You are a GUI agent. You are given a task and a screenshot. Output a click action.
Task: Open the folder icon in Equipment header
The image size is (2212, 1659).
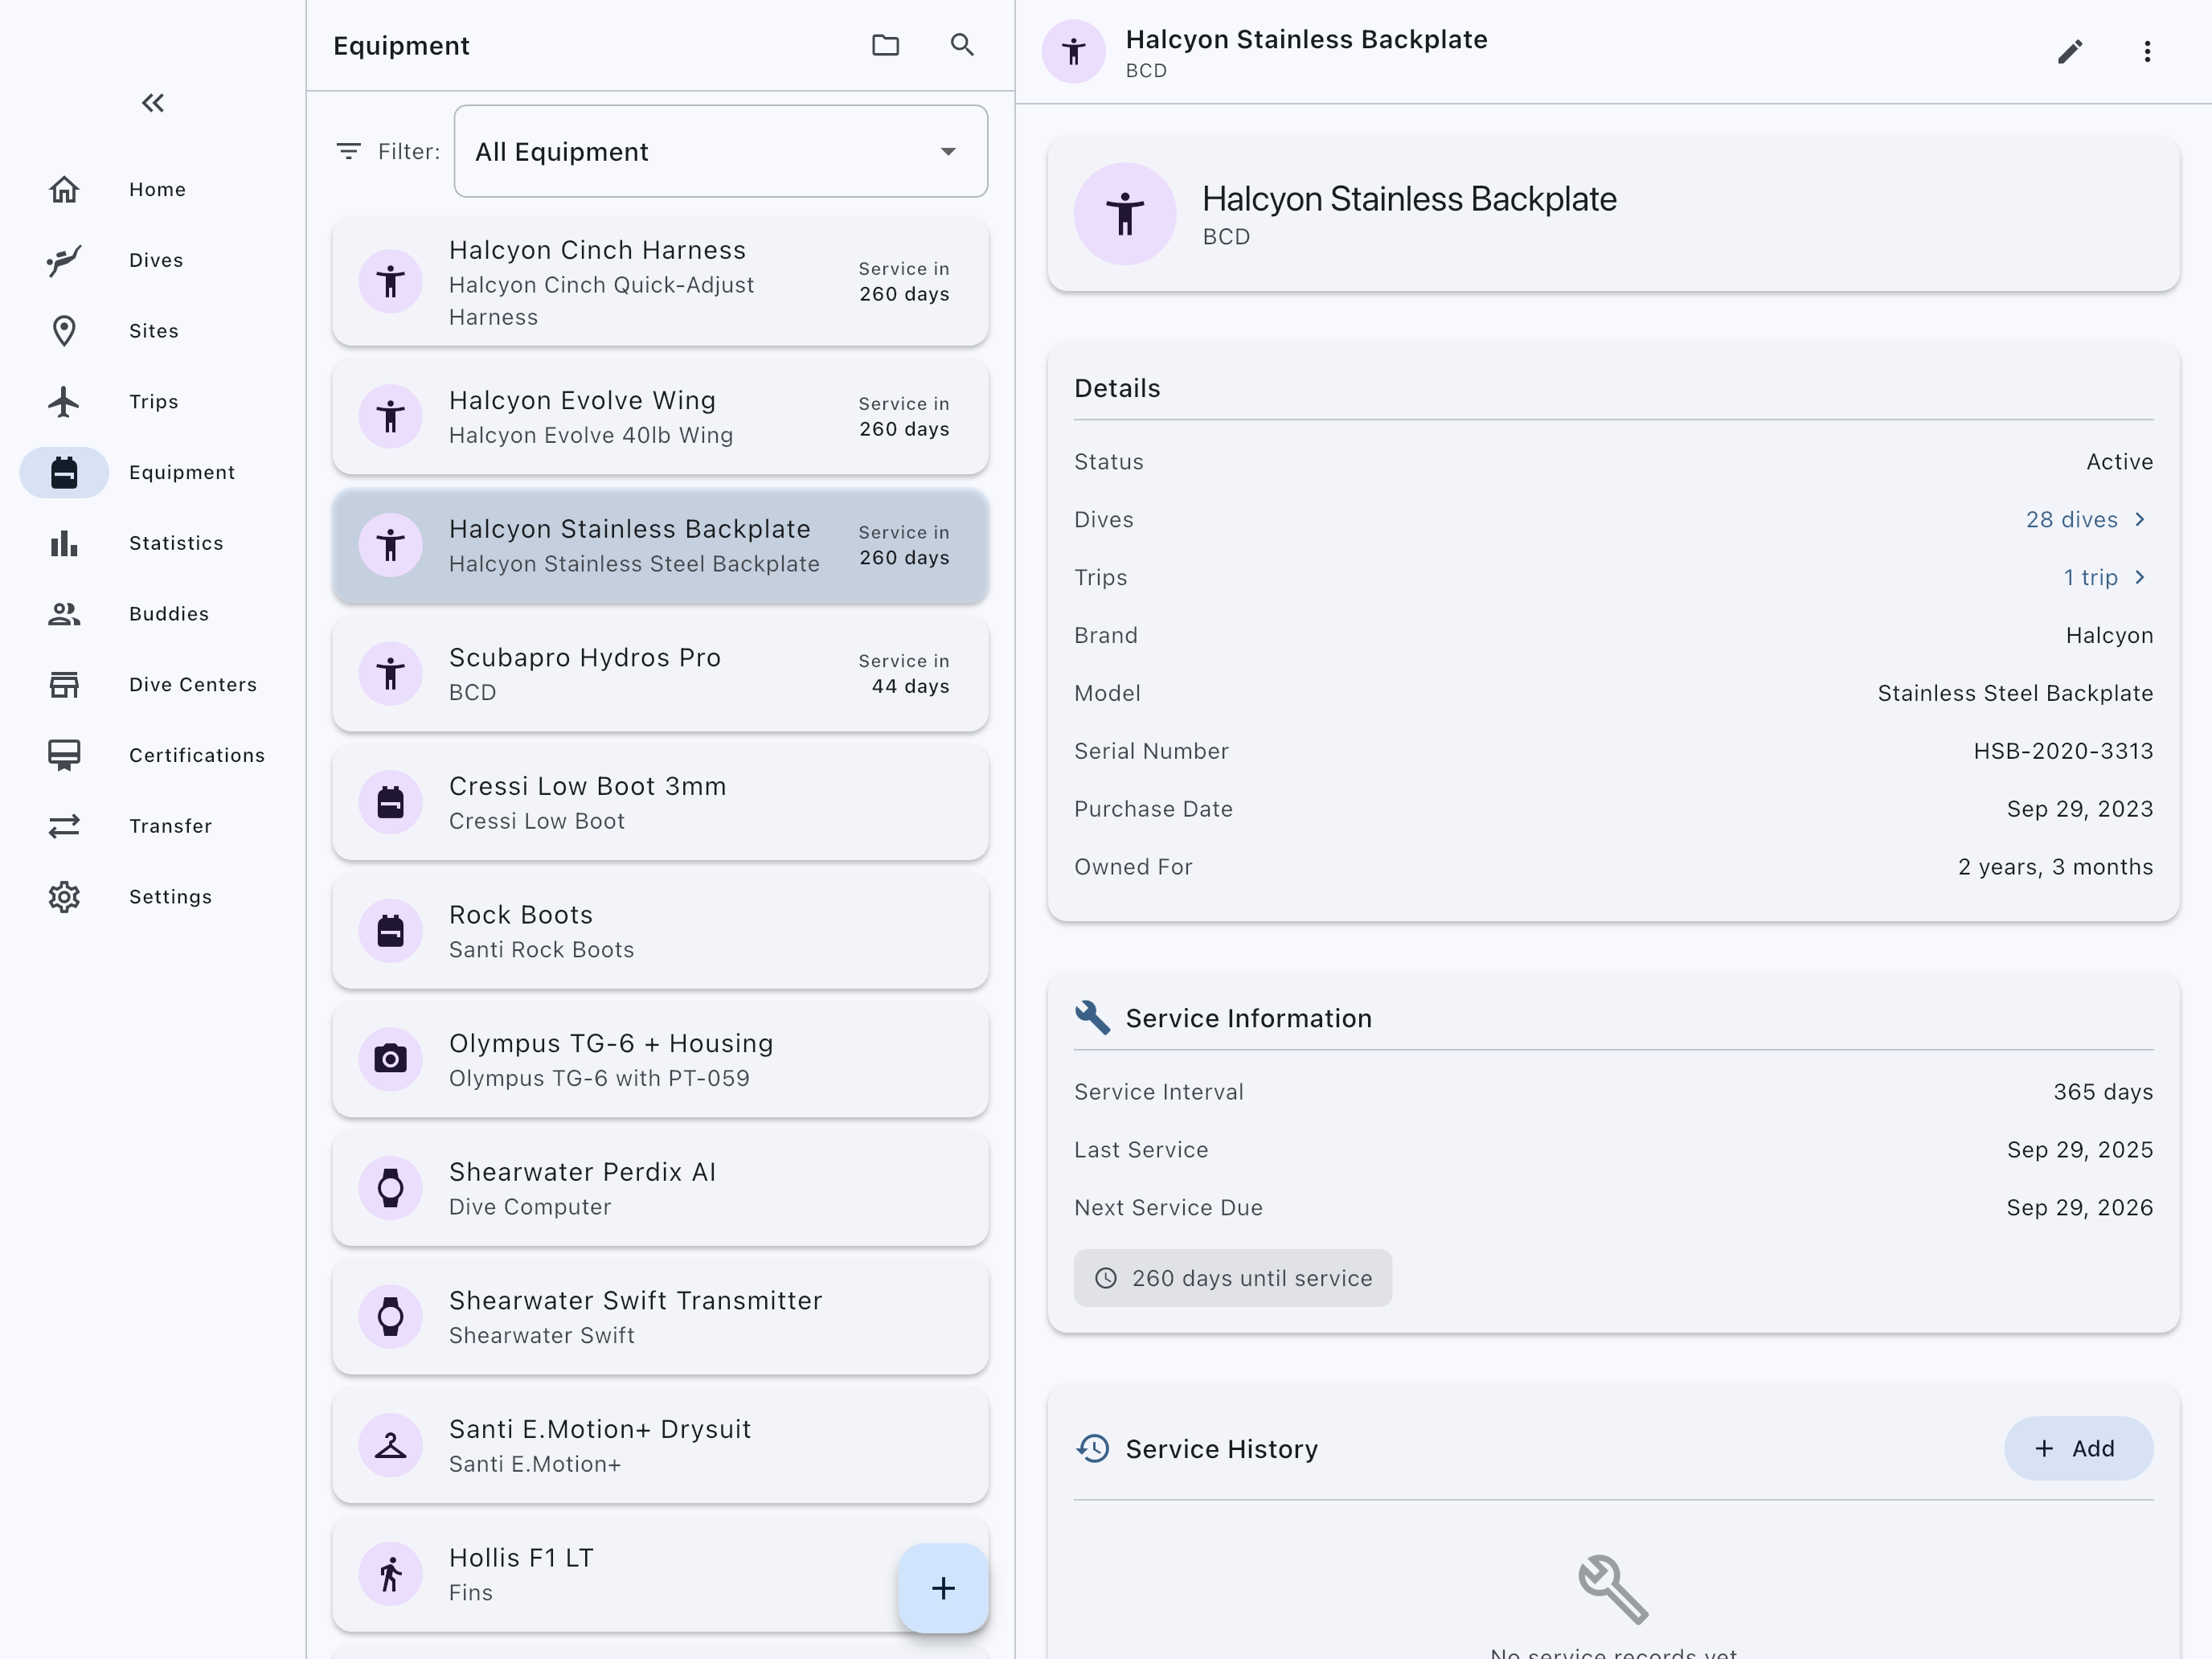(885, 45)
